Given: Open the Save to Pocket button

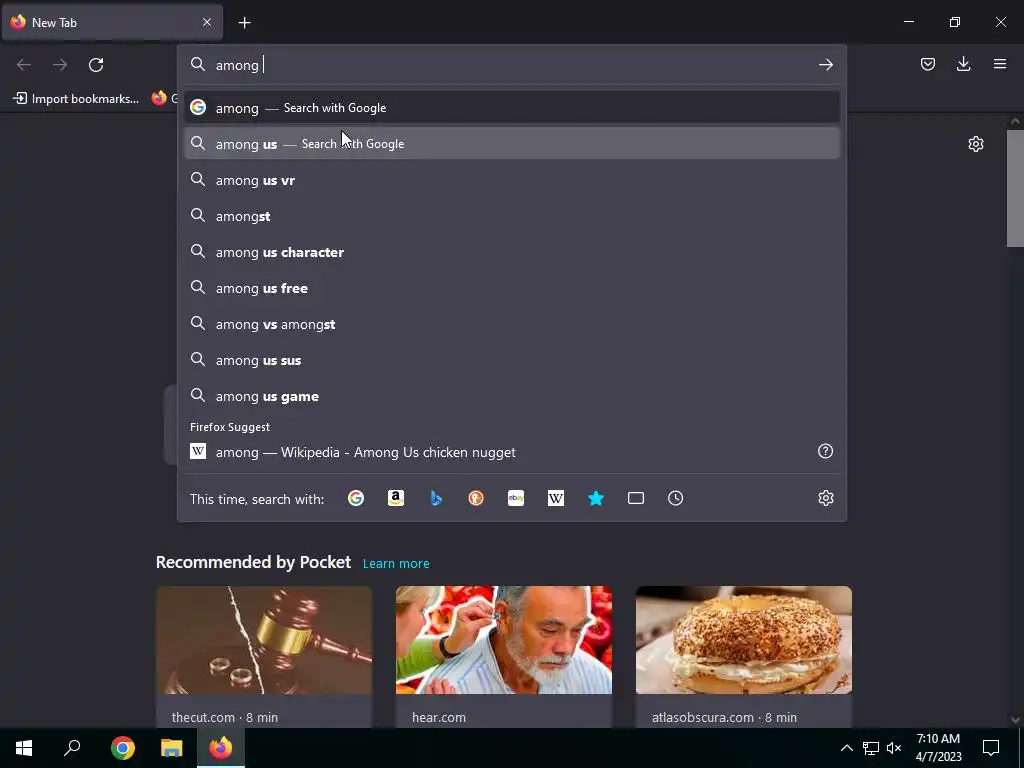Looking at the screenshot, I should [x=927, y=64].
